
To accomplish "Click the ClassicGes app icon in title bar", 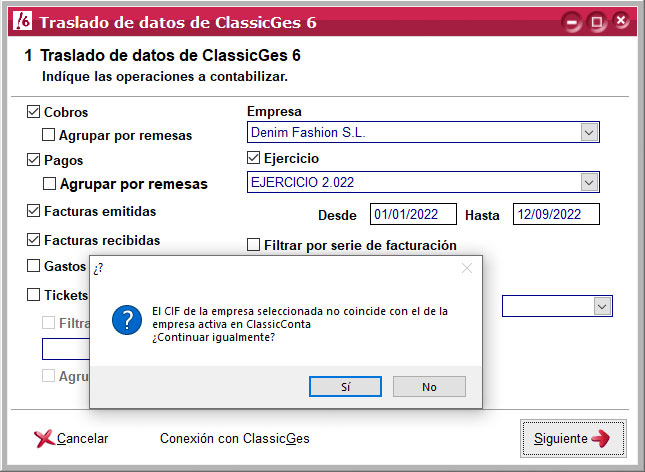I will tap(22, 21).
